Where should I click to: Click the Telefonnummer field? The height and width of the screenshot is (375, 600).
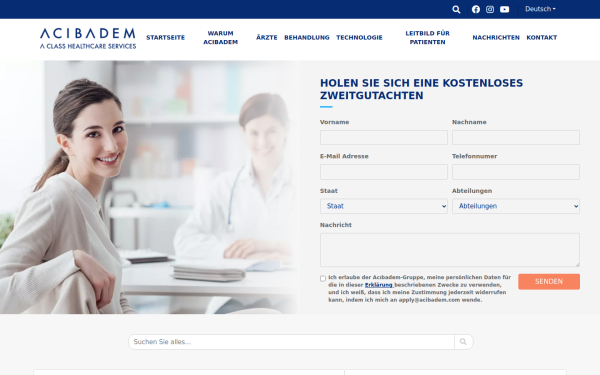(516, 172)
